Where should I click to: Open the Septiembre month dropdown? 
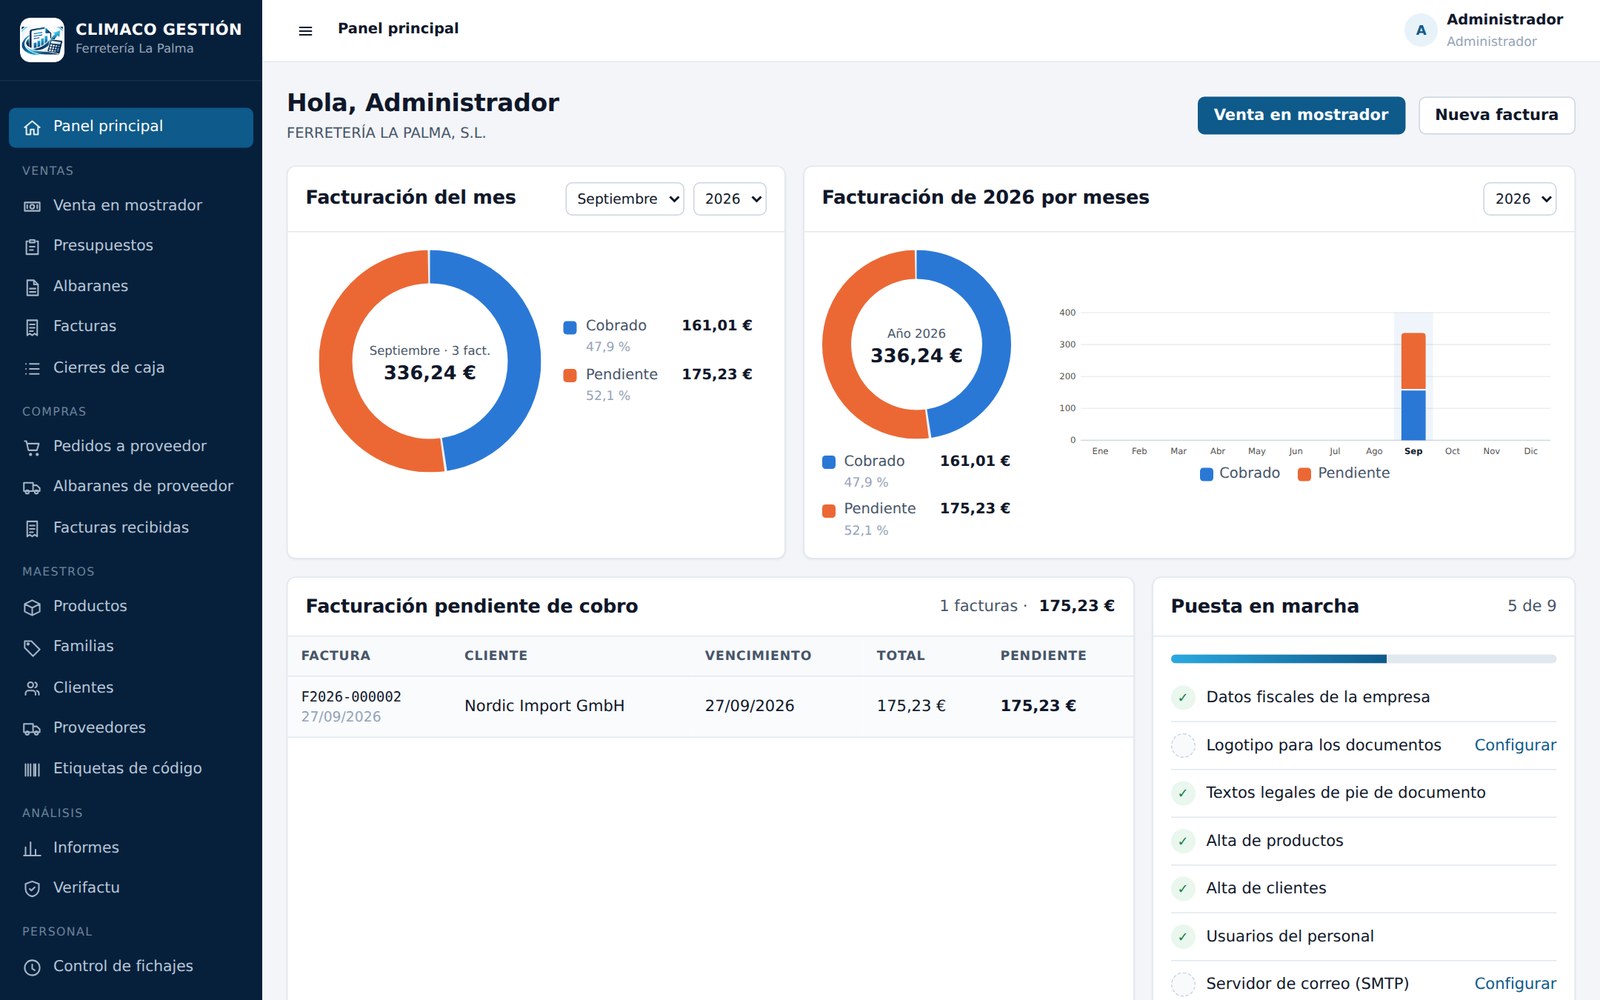(x=625, y=199)
